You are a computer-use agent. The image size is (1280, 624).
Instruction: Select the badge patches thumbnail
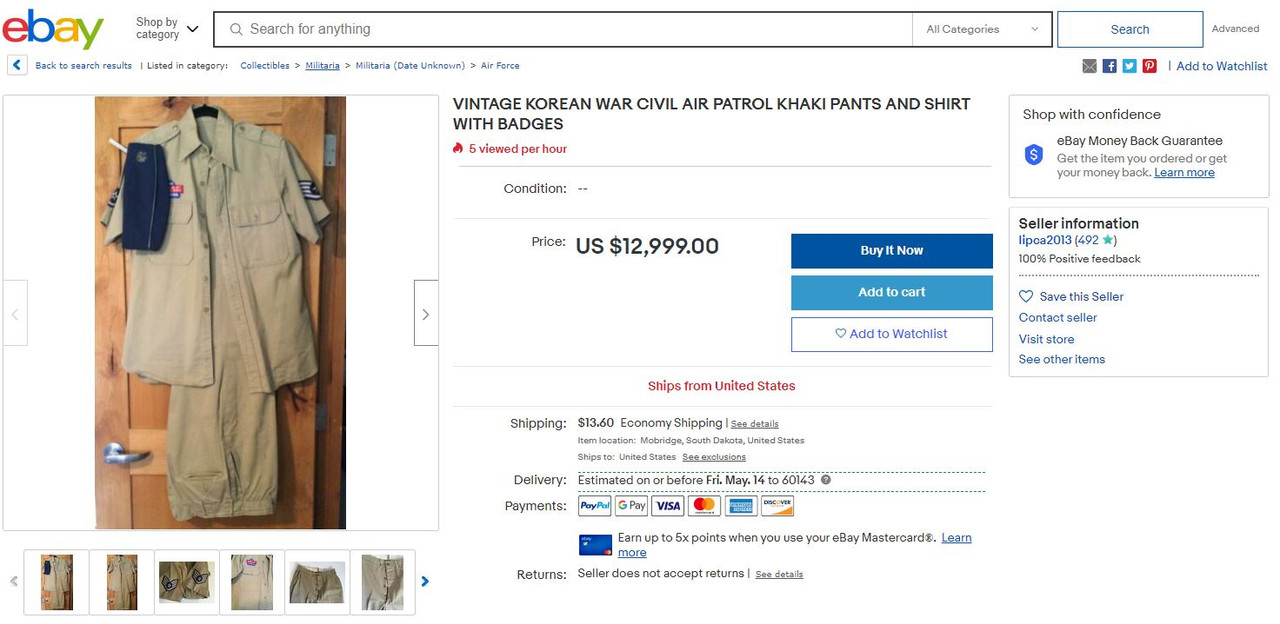coord(187,582)
